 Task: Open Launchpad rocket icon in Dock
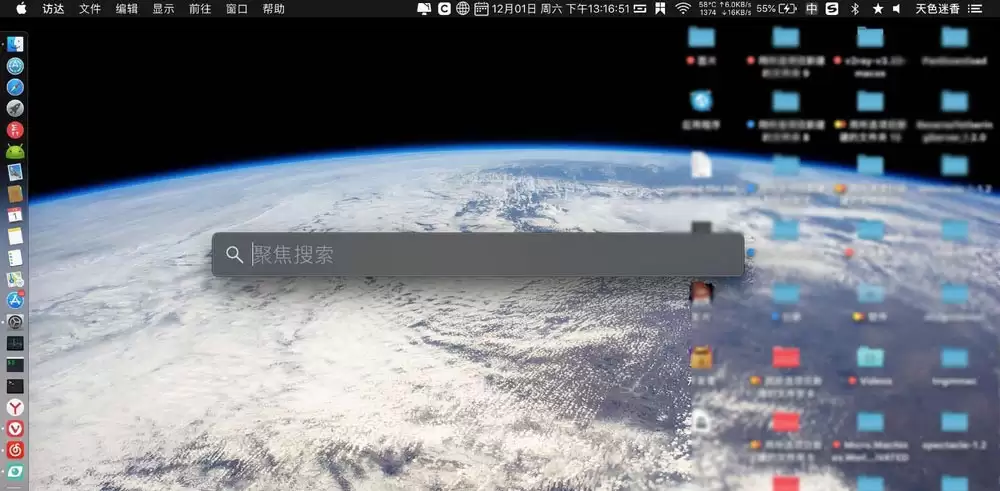pos(15,108)
